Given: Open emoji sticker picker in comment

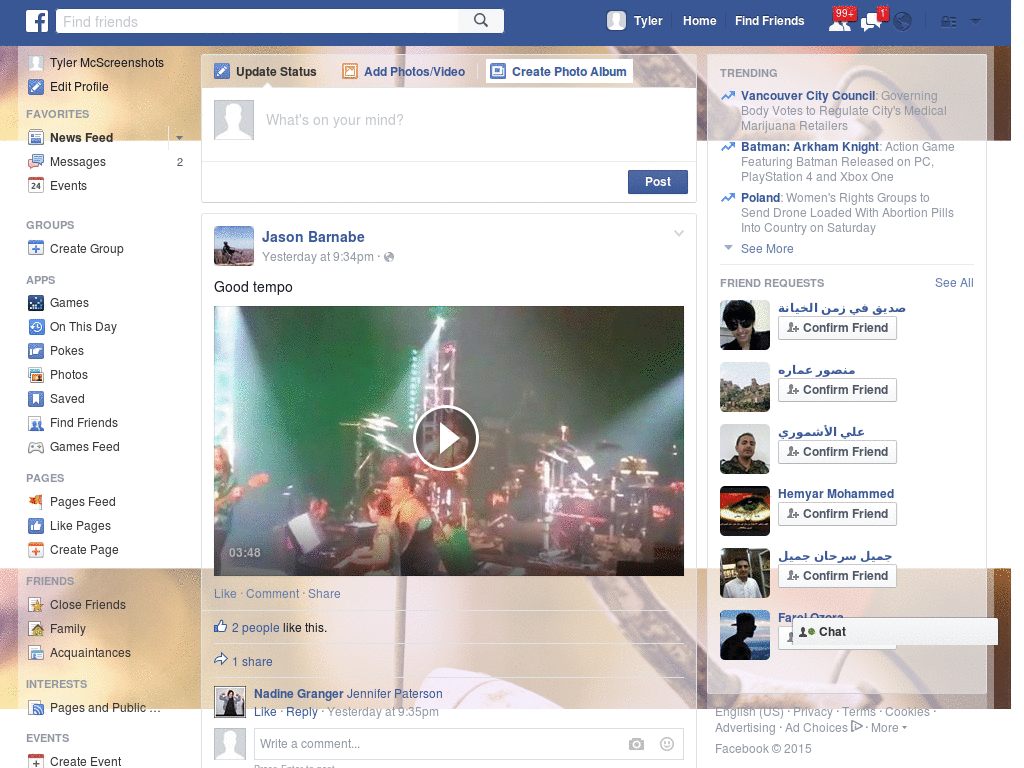Looking at the screenshot, I should coord(666,744).
